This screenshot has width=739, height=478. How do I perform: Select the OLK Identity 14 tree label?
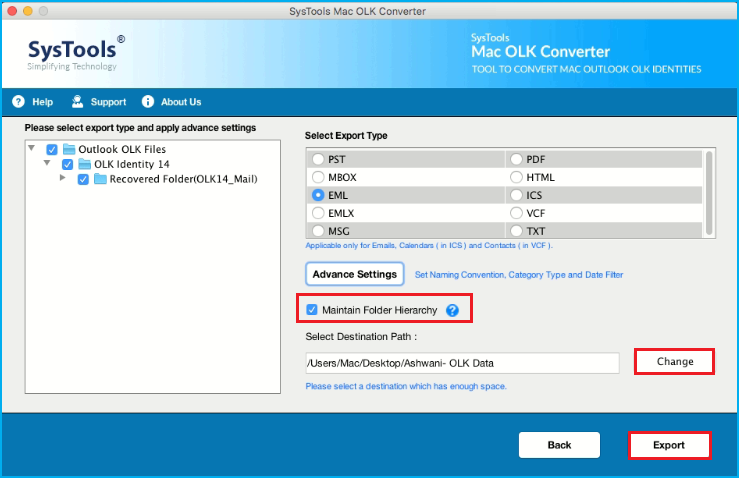(x=131, y=164)
